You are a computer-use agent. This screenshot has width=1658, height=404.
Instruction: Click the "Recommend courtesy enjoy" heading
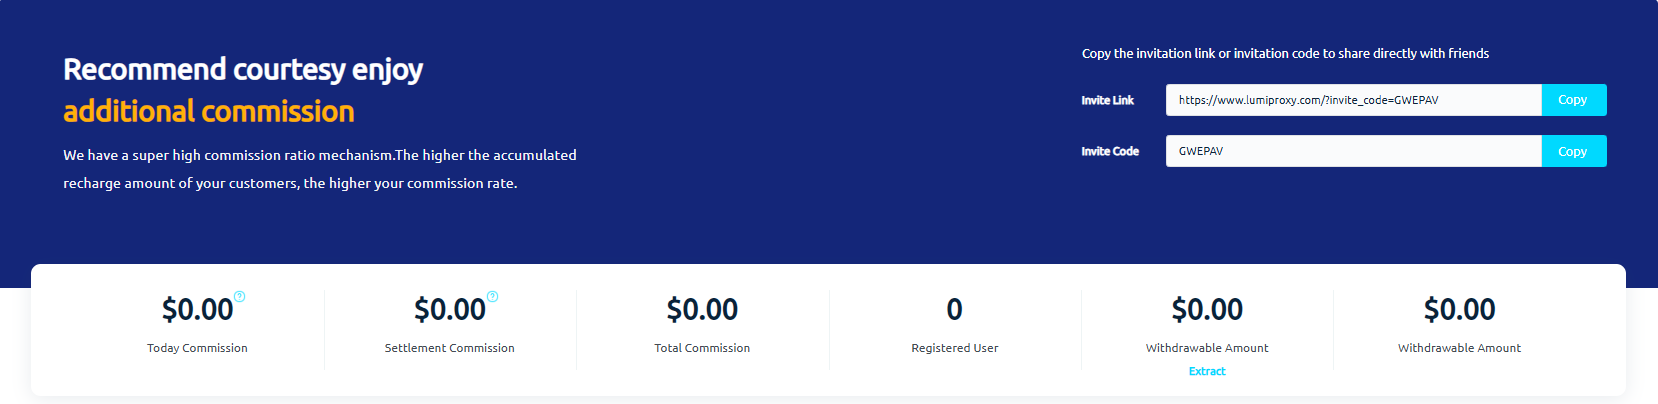(x=243, y=69)
